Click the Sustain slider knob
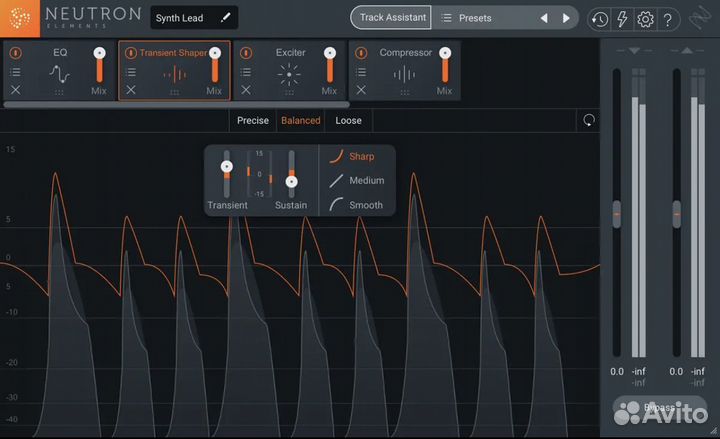Image resolution: width=720 pixels, height=439 pixels. pyautogui.click(x=291, y=182)
